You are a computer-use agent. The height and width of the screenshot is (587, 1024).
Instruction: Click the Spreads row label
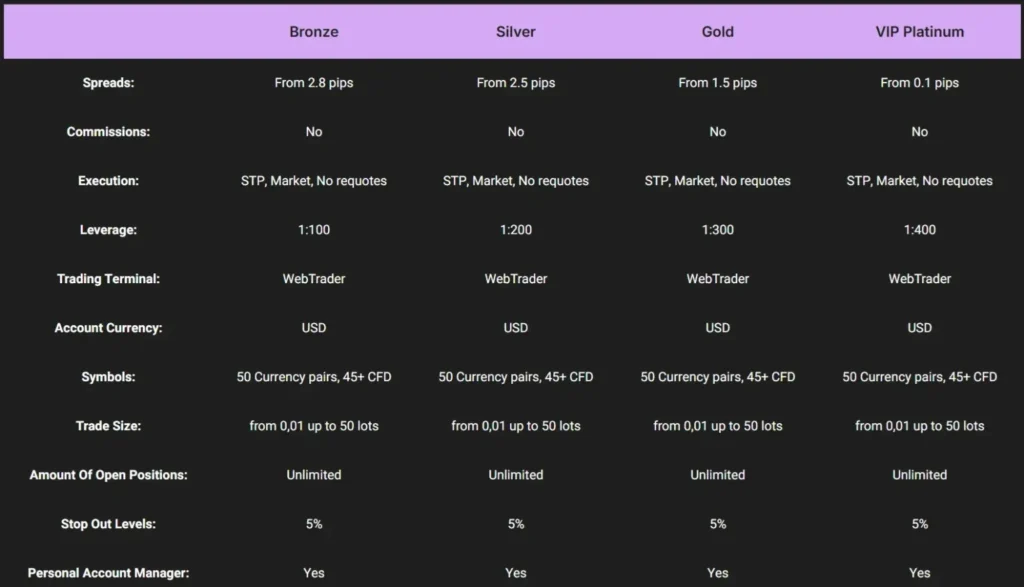tap(108, 83)
